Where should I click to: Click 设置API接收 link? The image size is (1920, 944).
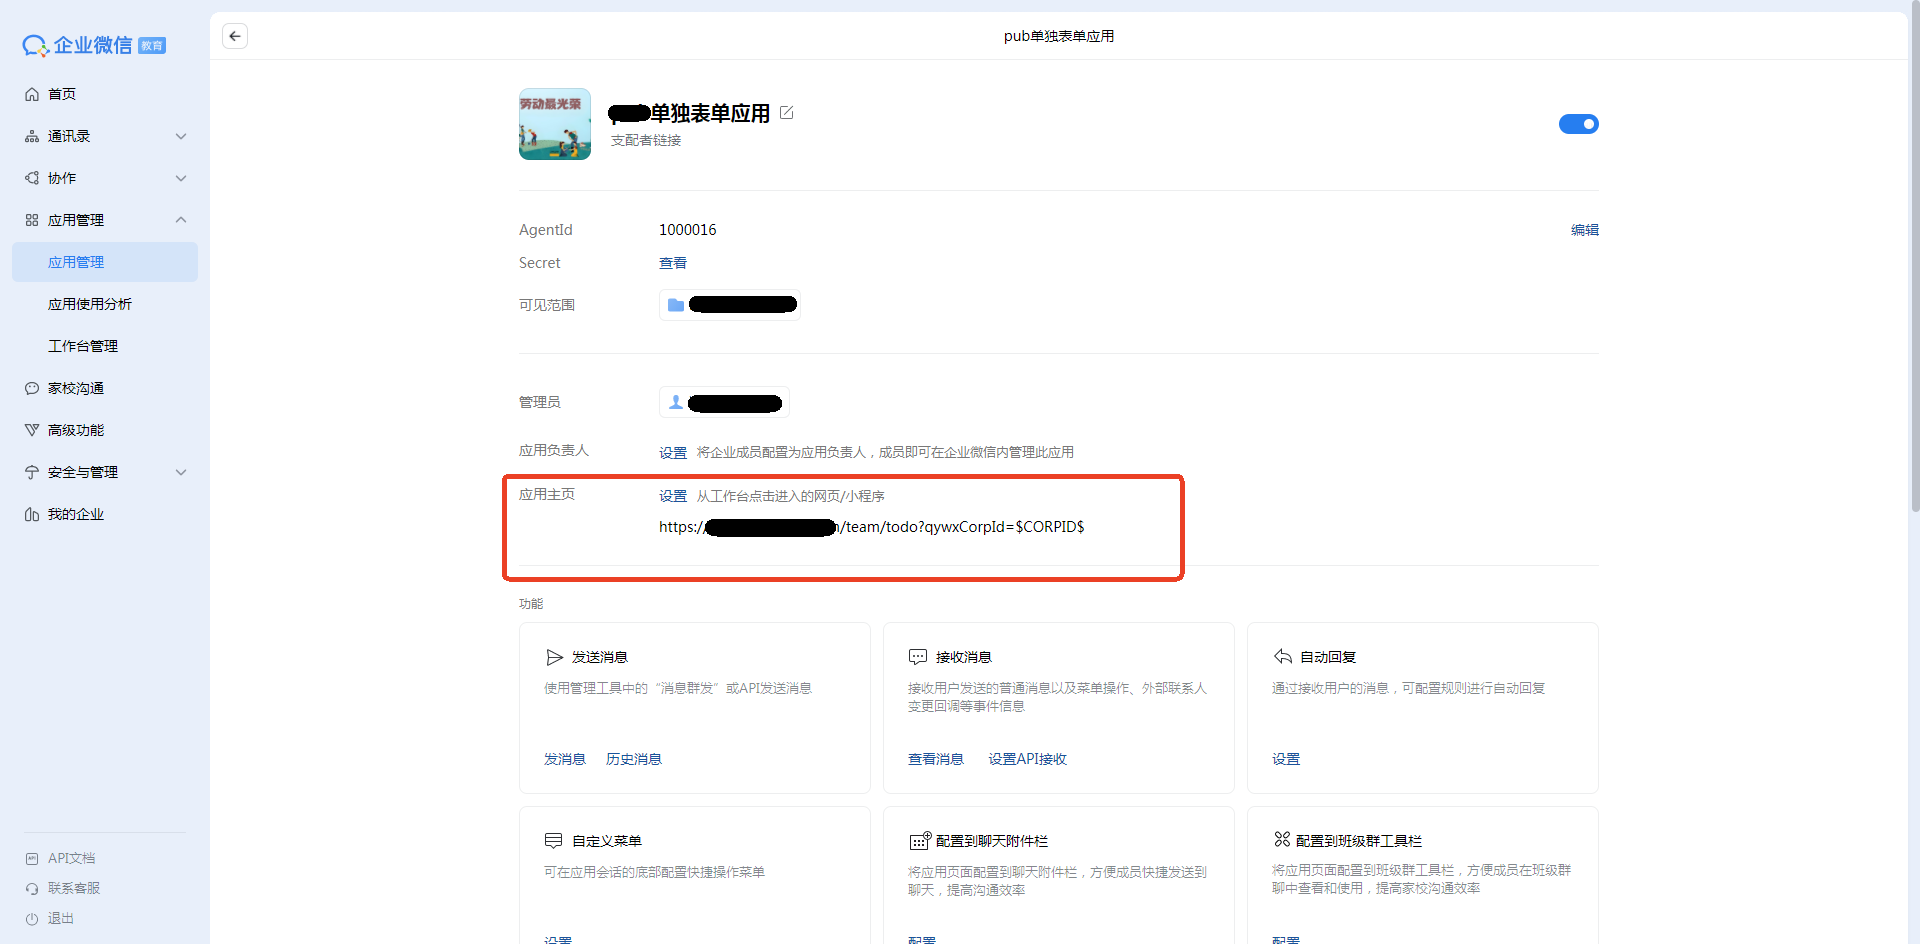(x=1027, y=759)
